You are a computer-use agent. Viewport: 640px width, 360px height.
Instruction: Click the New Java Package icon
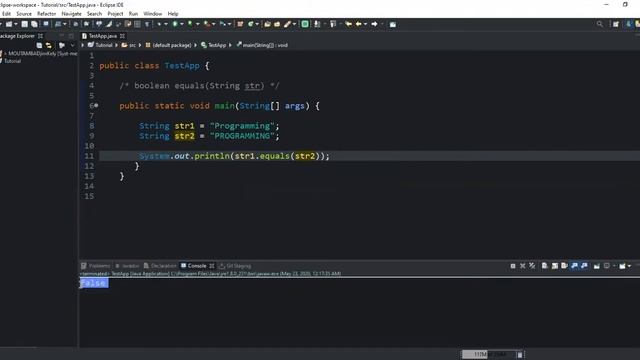point(240,24)
